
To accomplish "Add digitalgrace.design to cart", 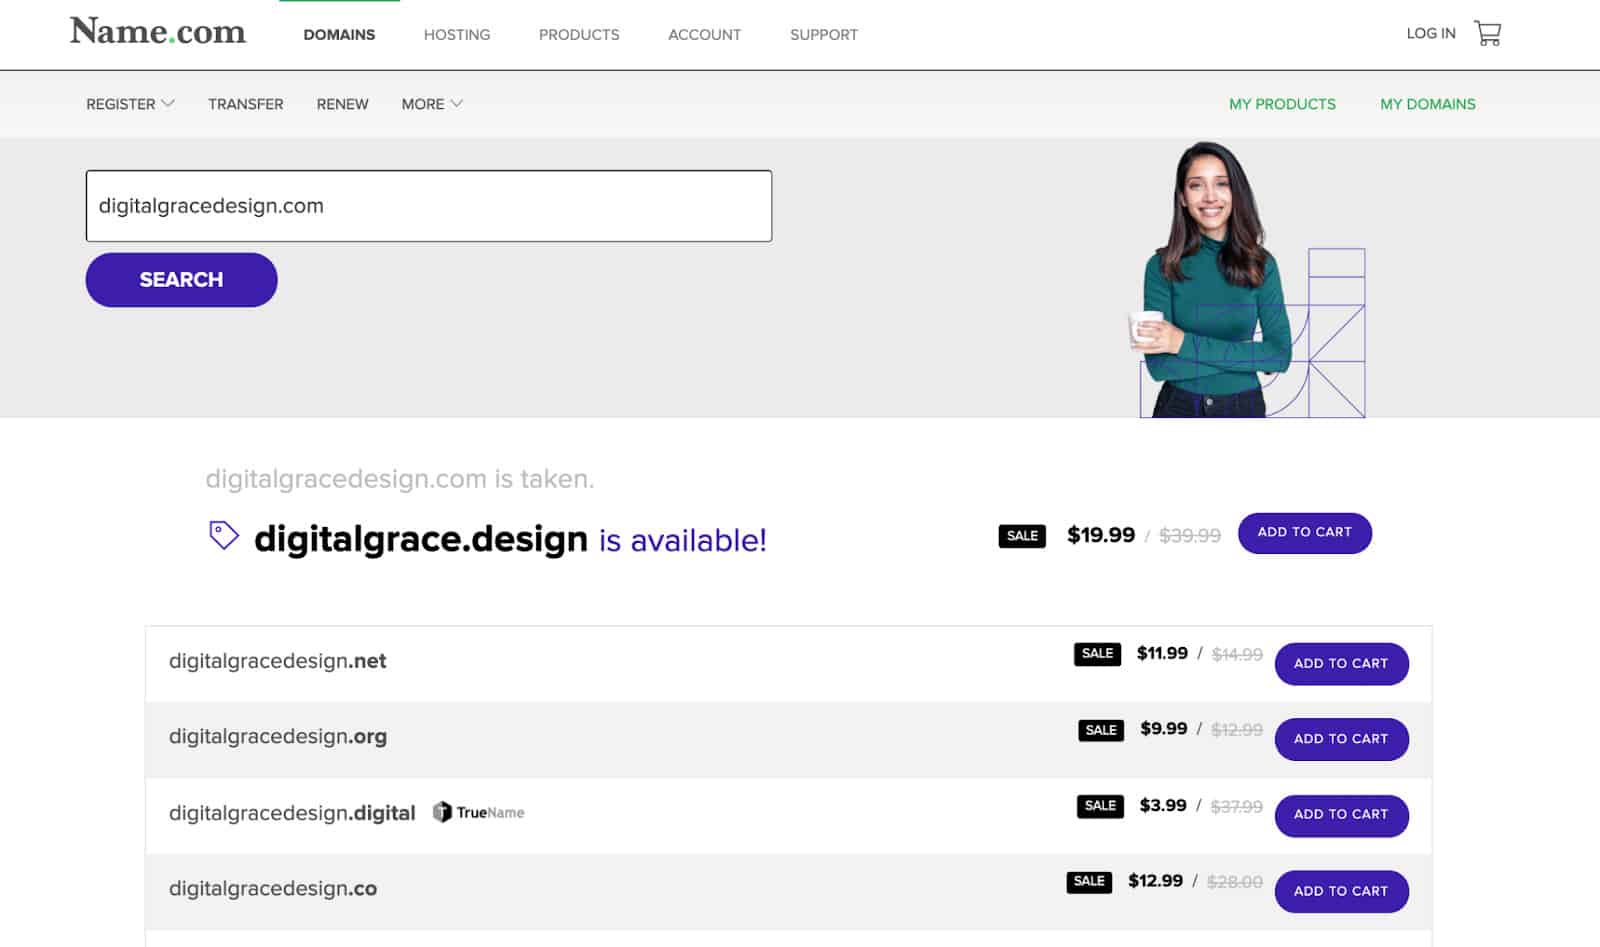I will click(1304, 533).
